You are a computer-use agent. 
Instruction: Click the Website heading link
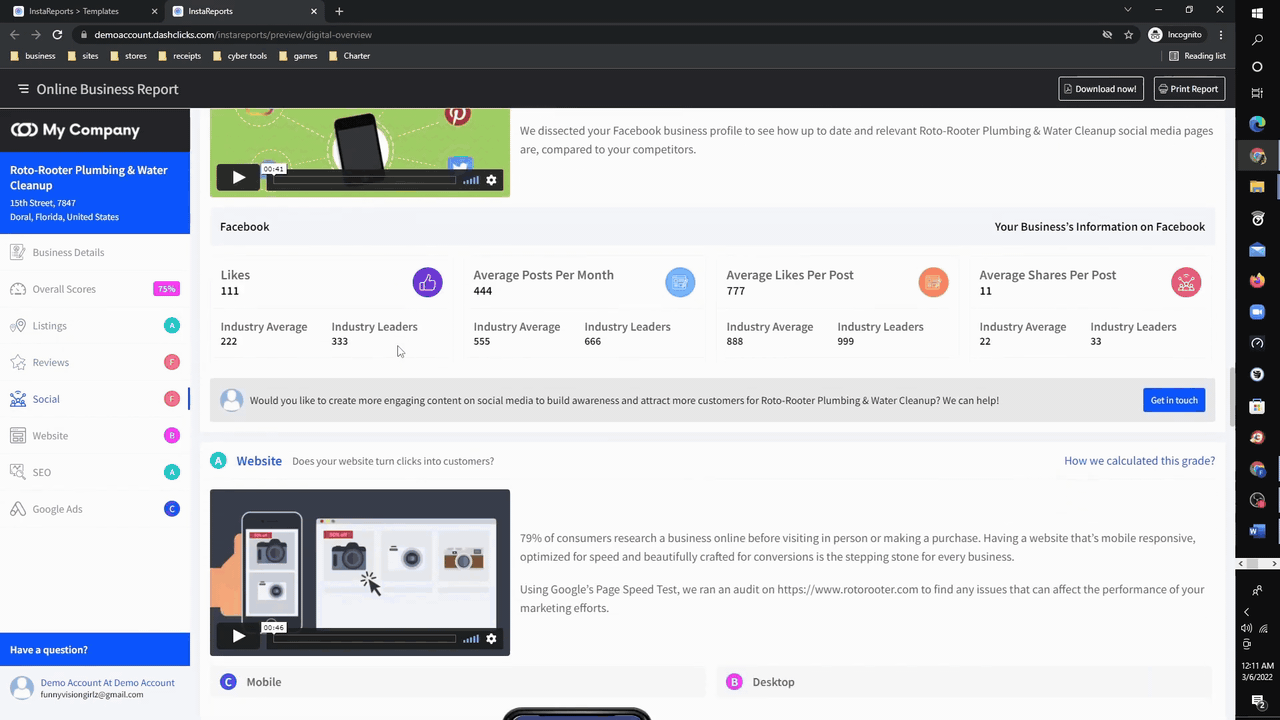[x=259, y=461]
